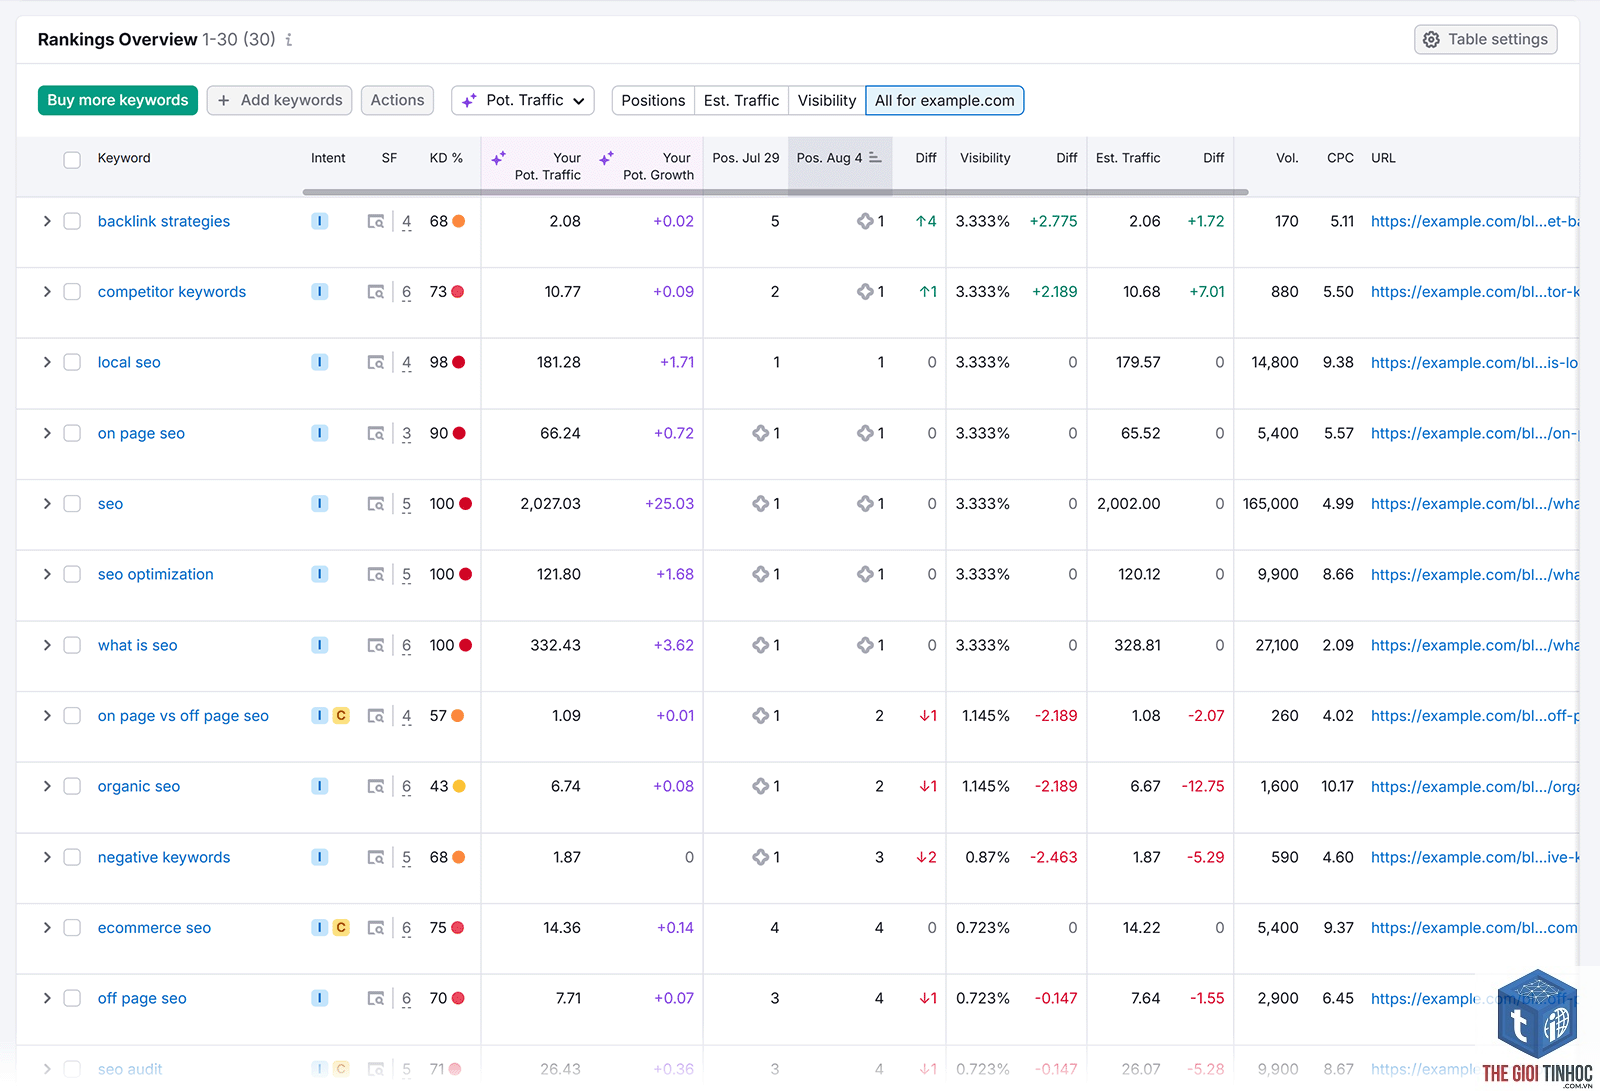This screenshot has height=1091, width=1600.
Task: Check the organic seo row checkbox
Action: click(72, 786)
